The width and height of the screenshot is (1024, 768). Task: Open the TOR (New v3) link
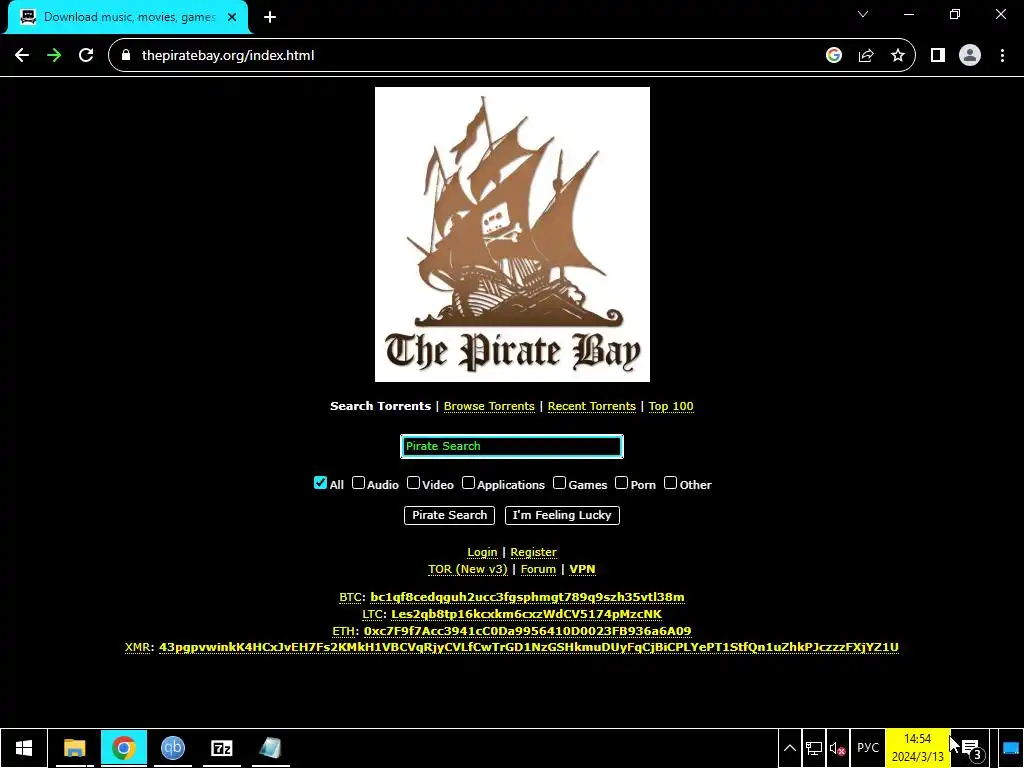click(x=468, y=569)
